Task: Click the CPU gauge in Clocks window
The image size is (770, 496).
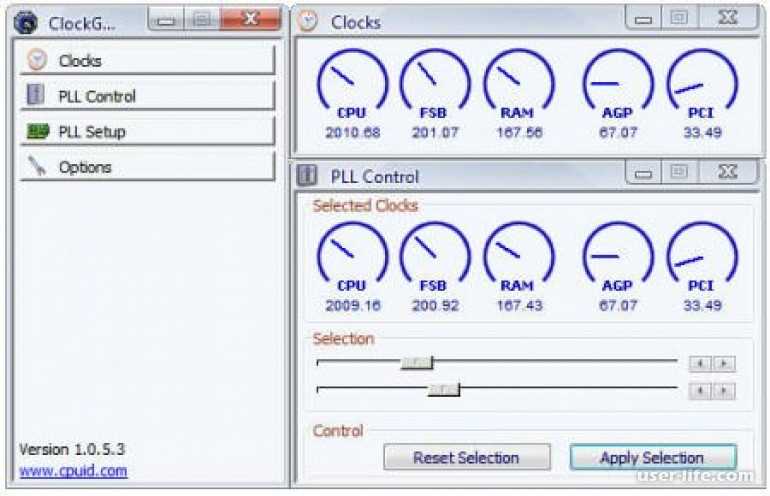Action: [x=352, y=81]
